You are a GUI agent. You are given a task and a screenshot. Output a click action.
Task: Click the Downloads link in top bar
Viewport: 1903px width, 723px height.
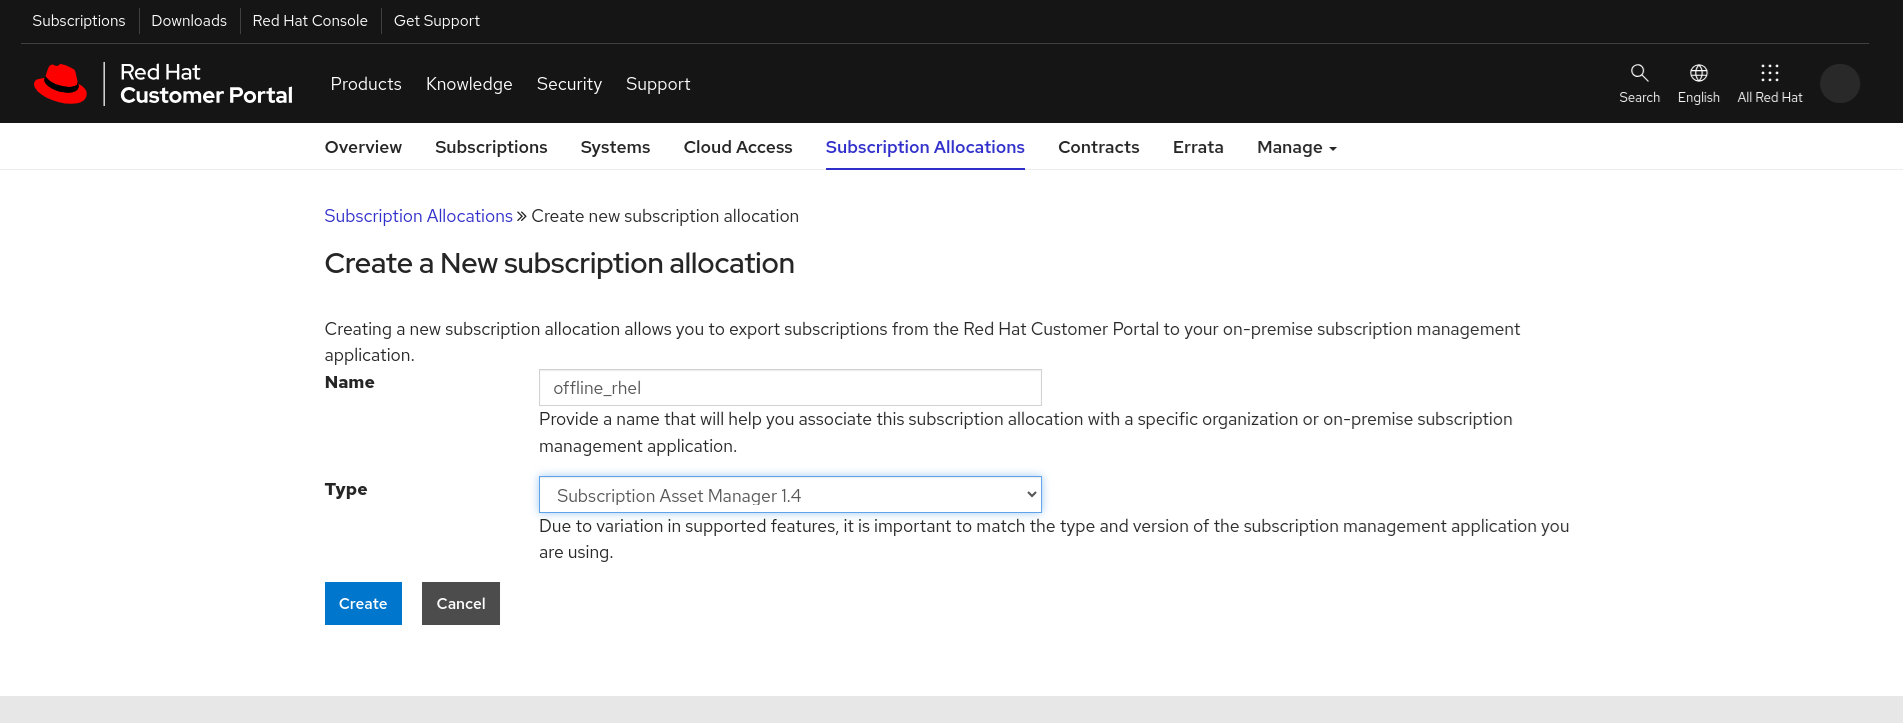pyautogui.click(x=189, y=21)
